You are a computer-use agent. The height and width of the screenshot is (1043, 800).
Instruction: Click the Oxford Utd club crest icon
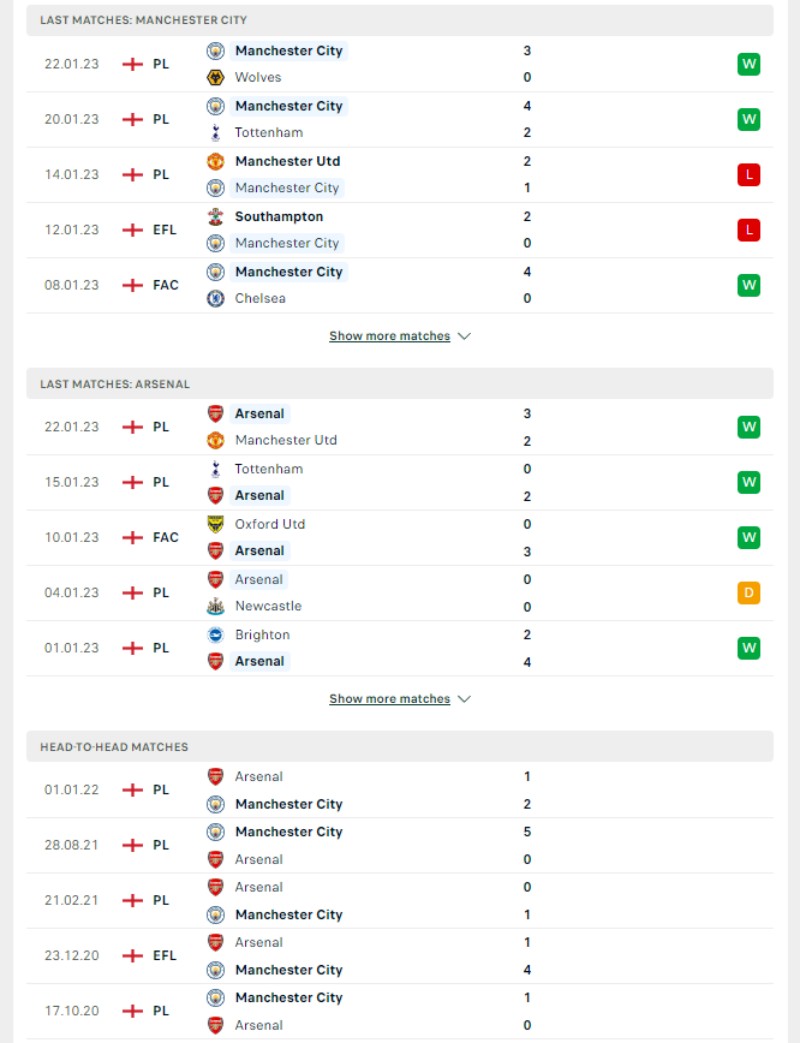(x=215, y=524)
